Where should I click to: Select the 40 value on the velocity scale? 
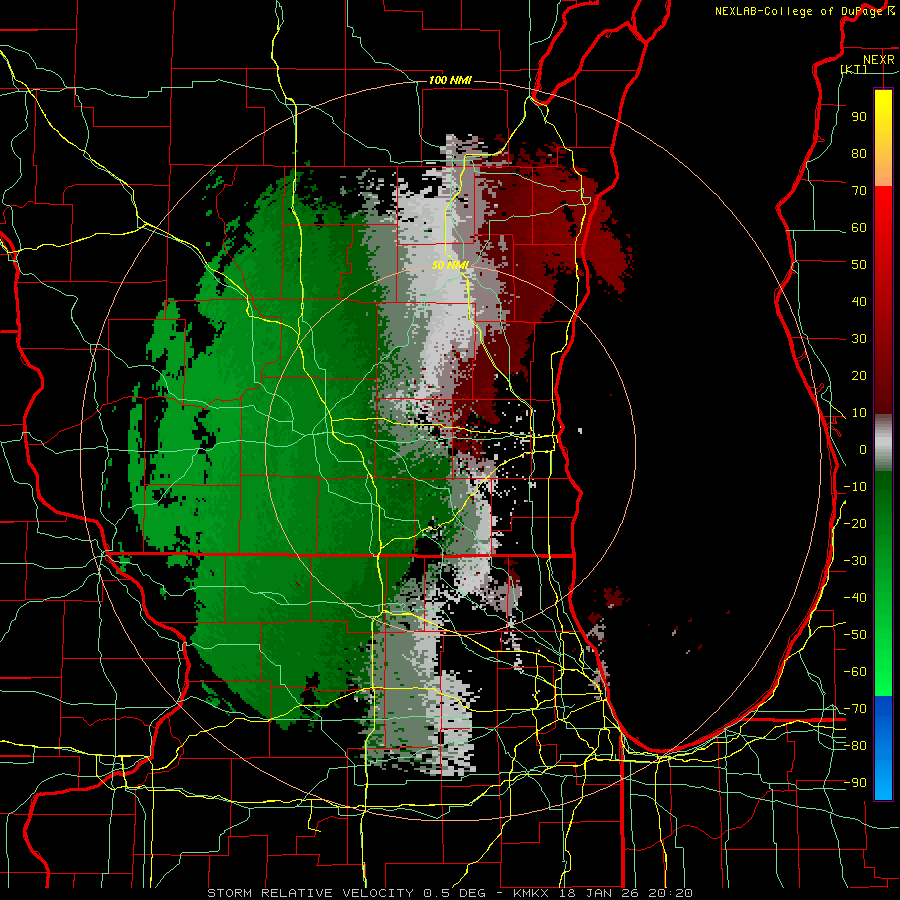[x=859, y=302]
